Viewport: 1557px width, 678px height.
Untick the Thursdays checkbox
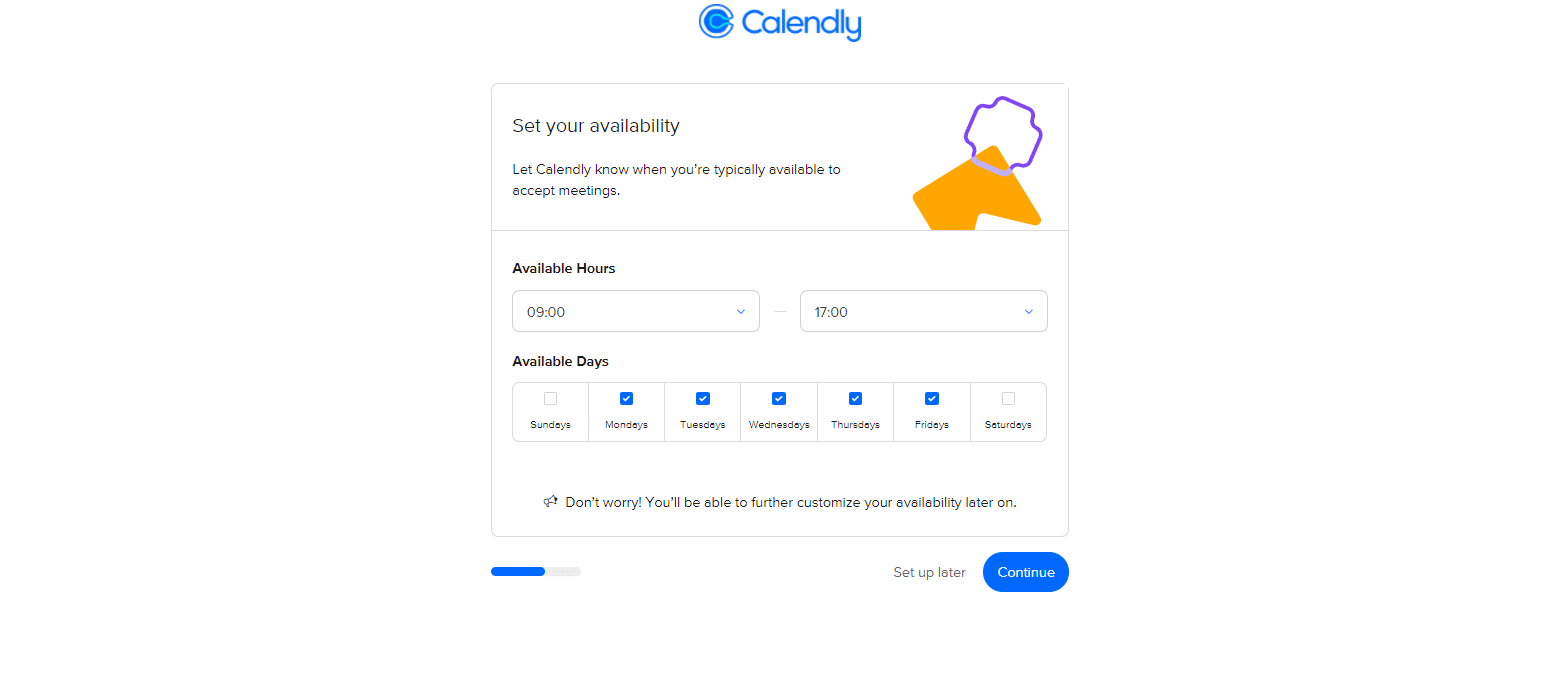[855, 399]
